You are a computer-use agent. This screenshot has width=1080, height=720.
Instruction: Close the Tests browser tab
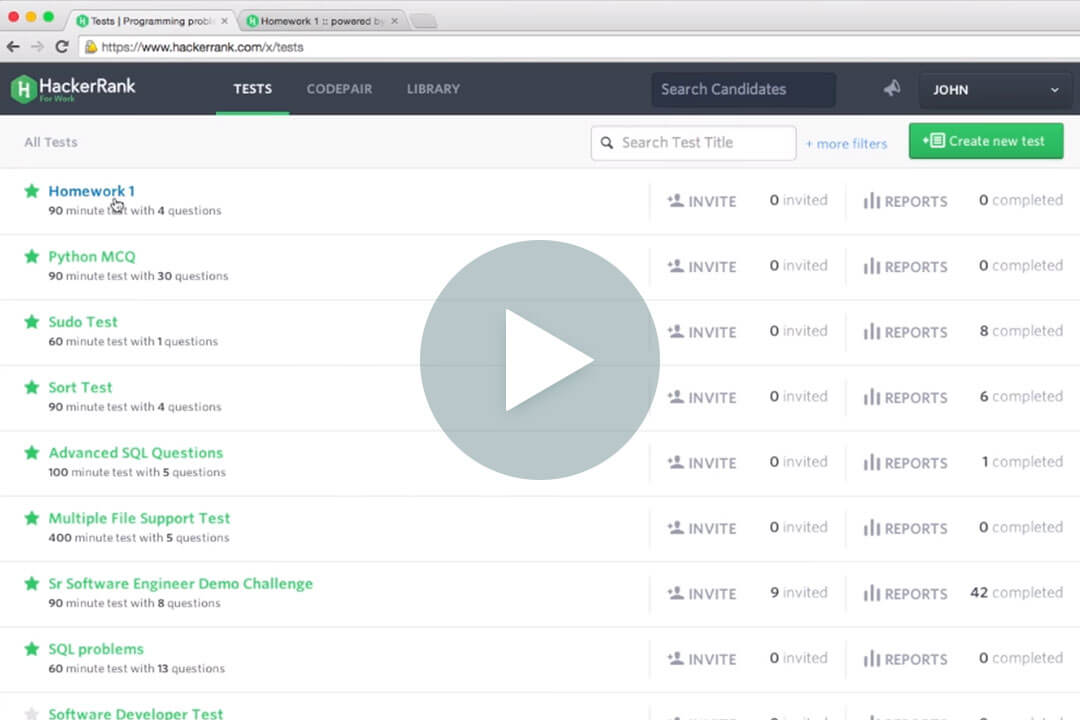(225, 21)
